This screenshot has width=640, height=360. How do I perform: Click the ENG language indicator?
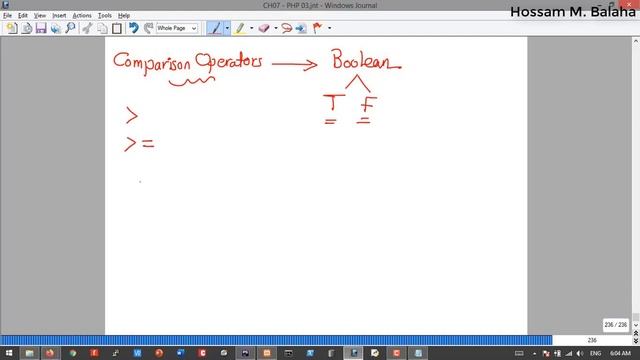(x=595, y=353)
